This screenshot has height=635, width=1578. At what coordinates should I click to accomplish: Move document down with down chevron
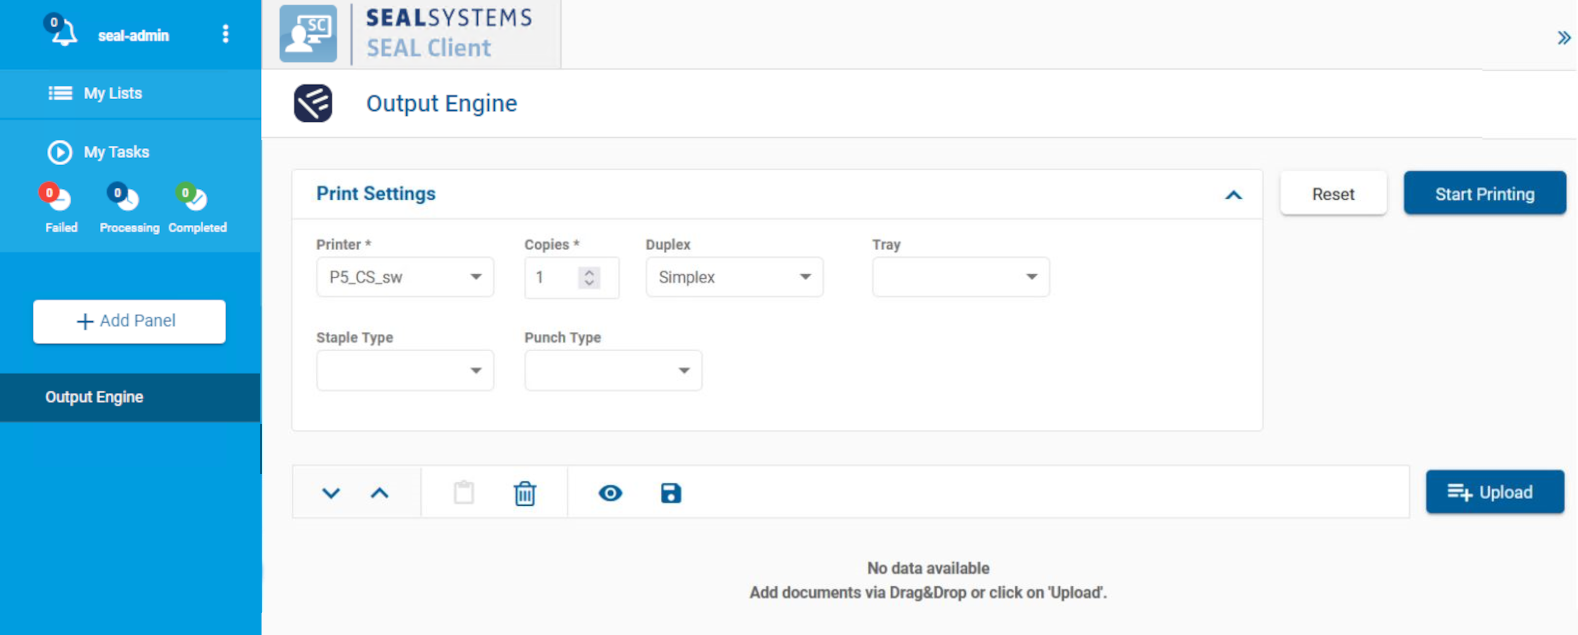[331, 493]
